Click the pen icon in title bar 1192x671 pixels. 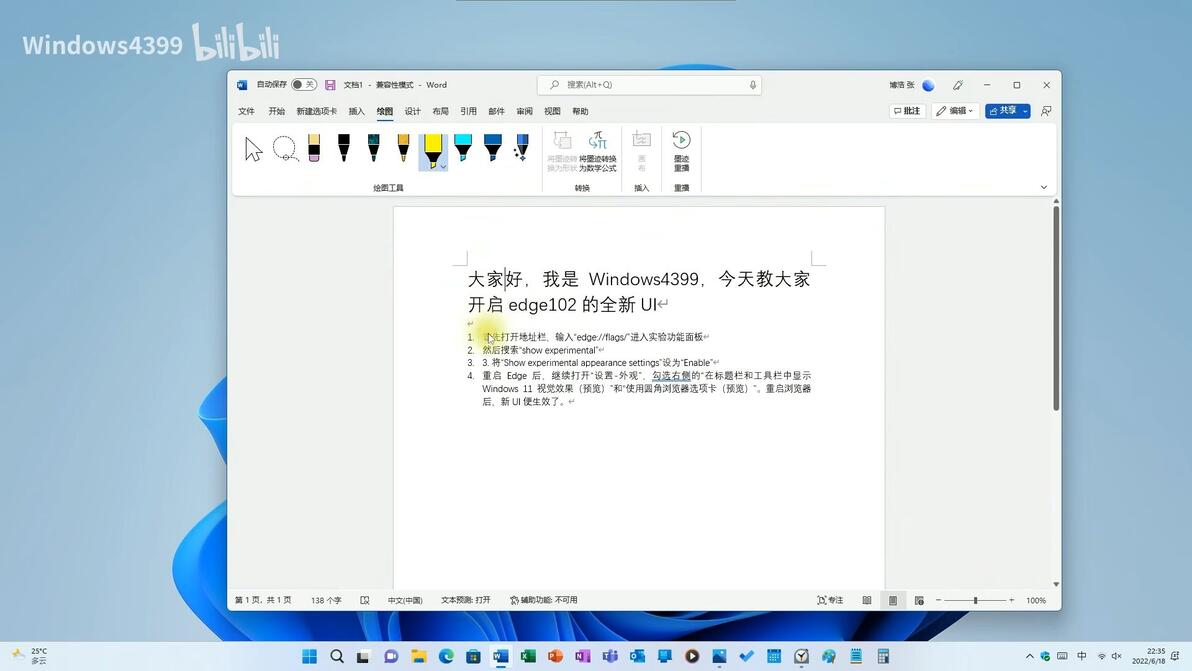(x=958, y=85)
